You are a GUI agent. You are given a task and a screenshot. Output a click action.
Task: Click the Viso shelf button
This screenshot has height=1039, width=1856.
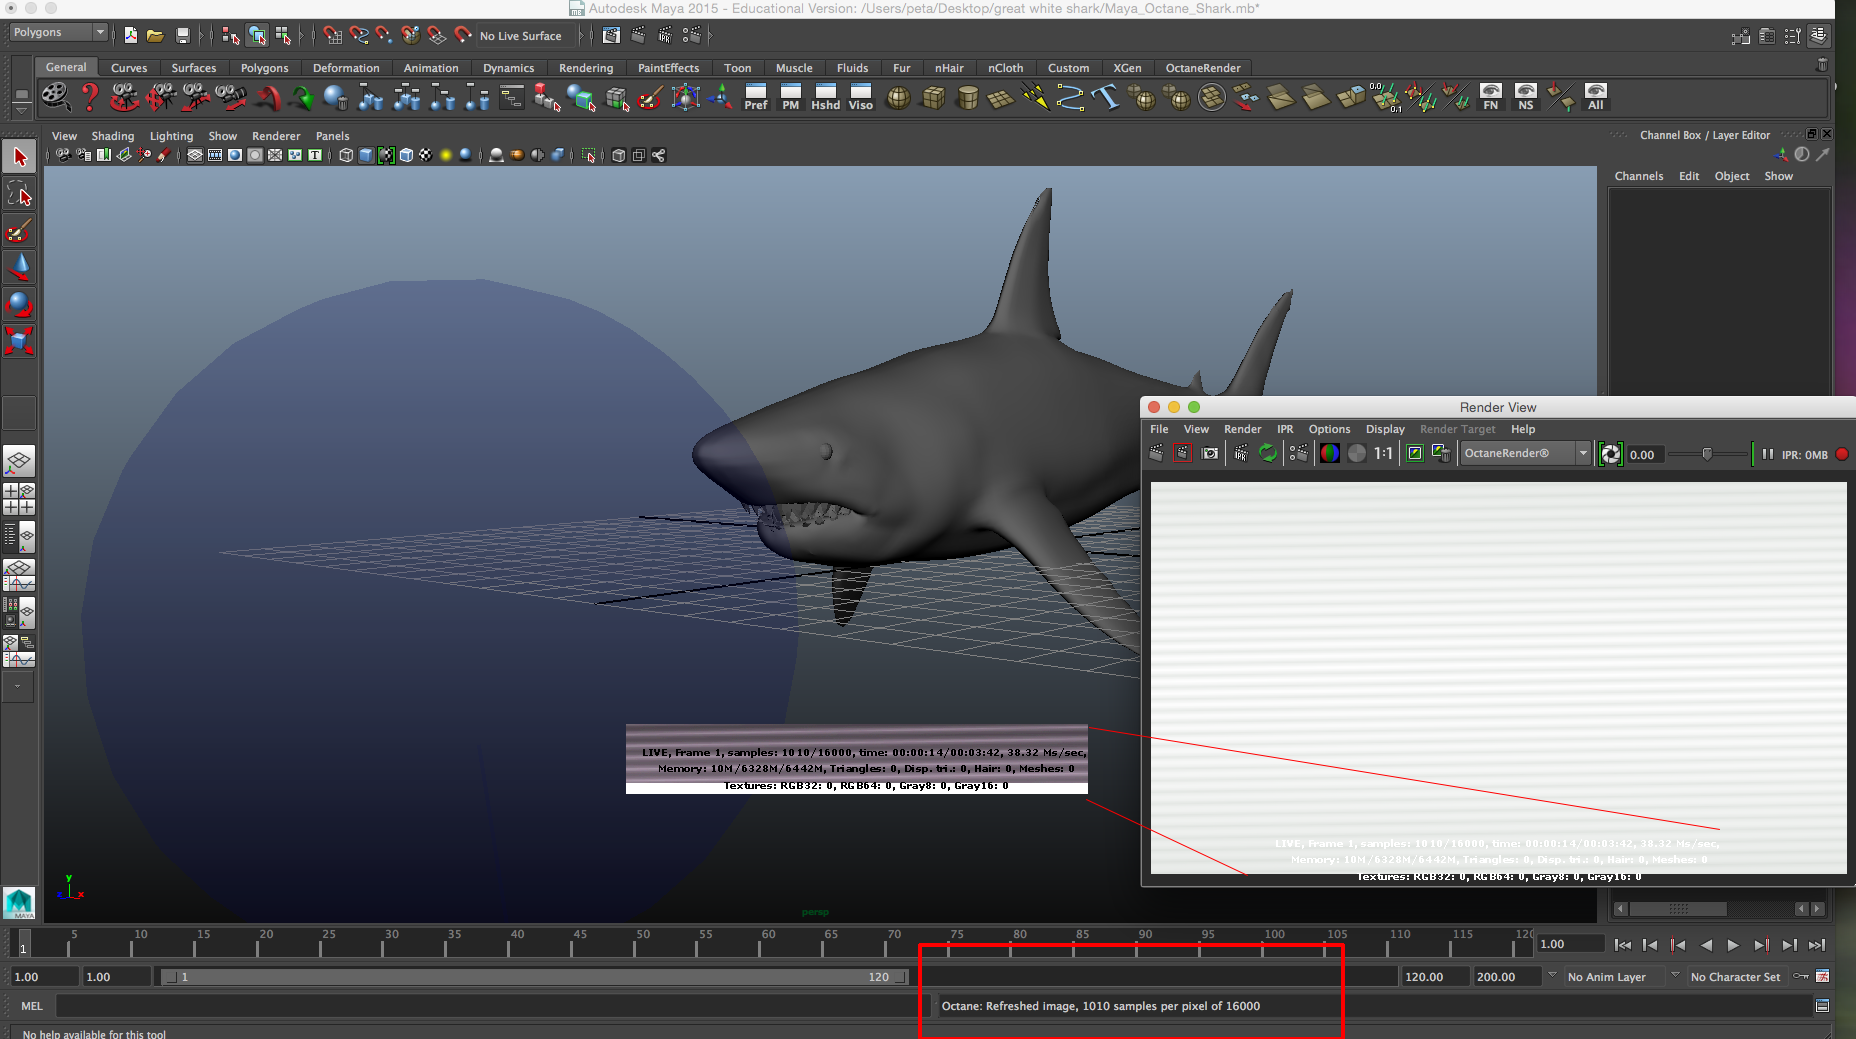(861, 97)
